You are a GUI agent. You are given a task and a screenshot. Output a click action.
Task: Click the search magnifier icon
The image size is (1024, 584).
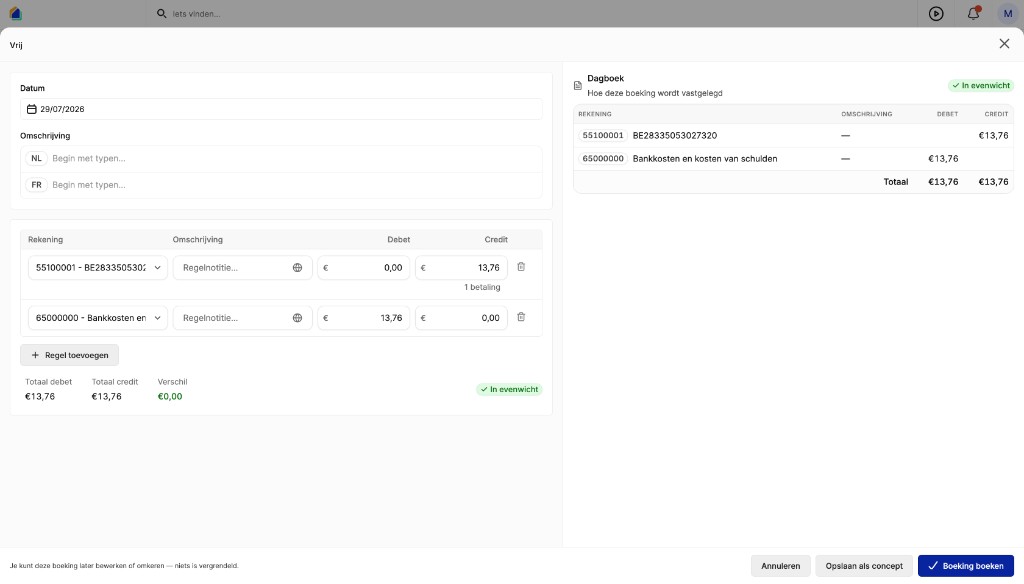pos(161,13)
